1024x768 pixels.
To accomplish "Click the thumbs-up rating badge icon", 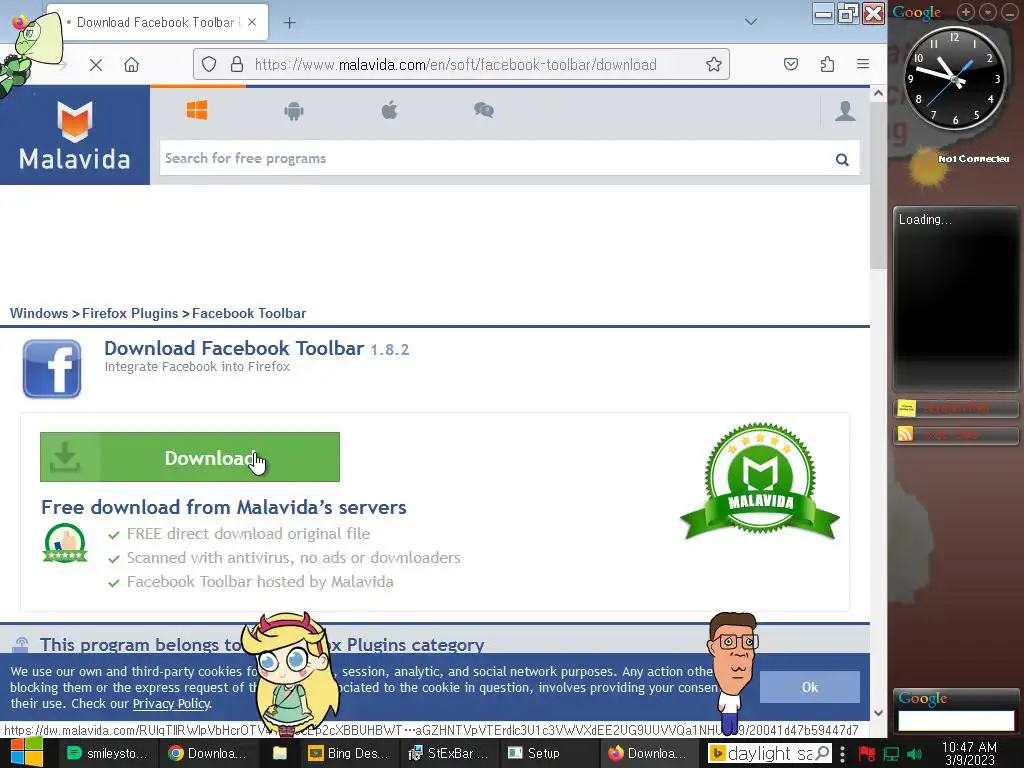I will pos(65,543).
